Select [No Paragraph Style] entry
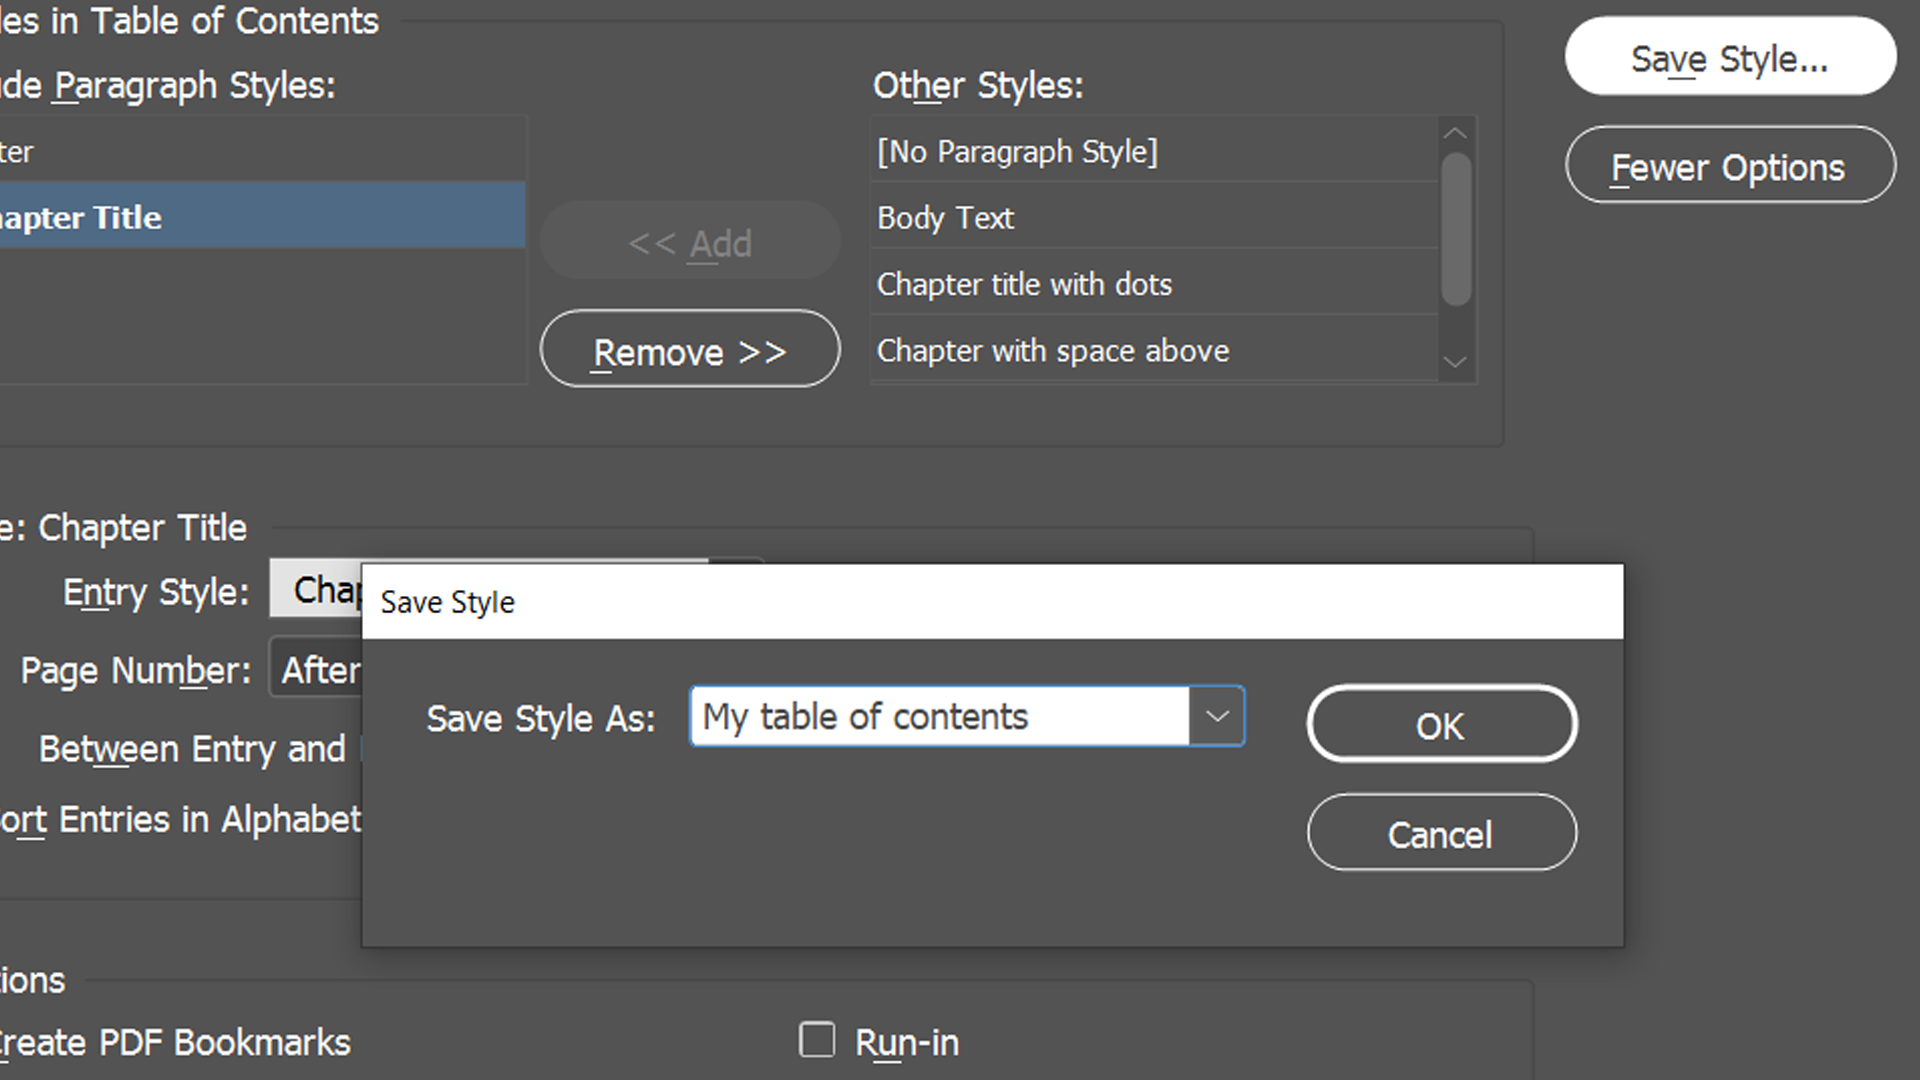Screen dimensions: 1920x1080 pos(1017,151)
